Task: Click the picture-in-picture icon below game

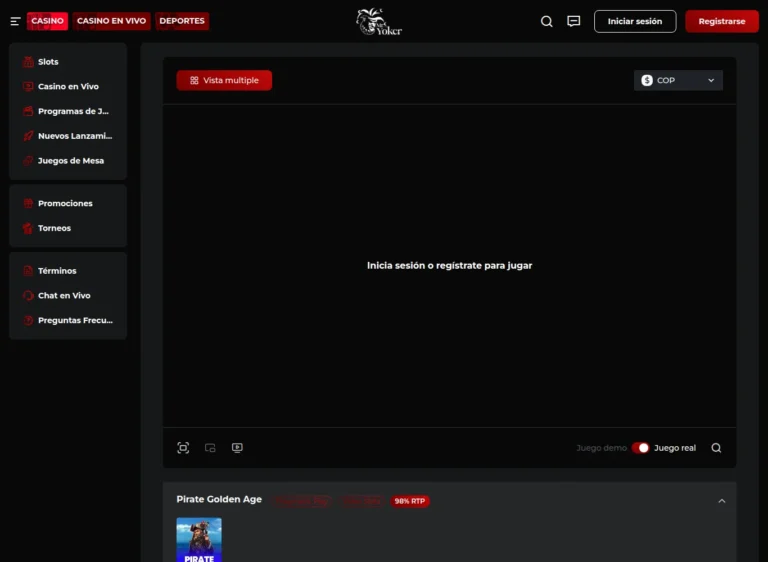Action: pyautogui.click(x=210, y=448)
